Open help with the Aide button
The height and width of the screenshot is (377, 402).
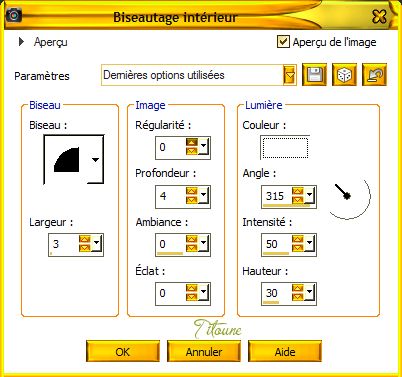(285, 352)
